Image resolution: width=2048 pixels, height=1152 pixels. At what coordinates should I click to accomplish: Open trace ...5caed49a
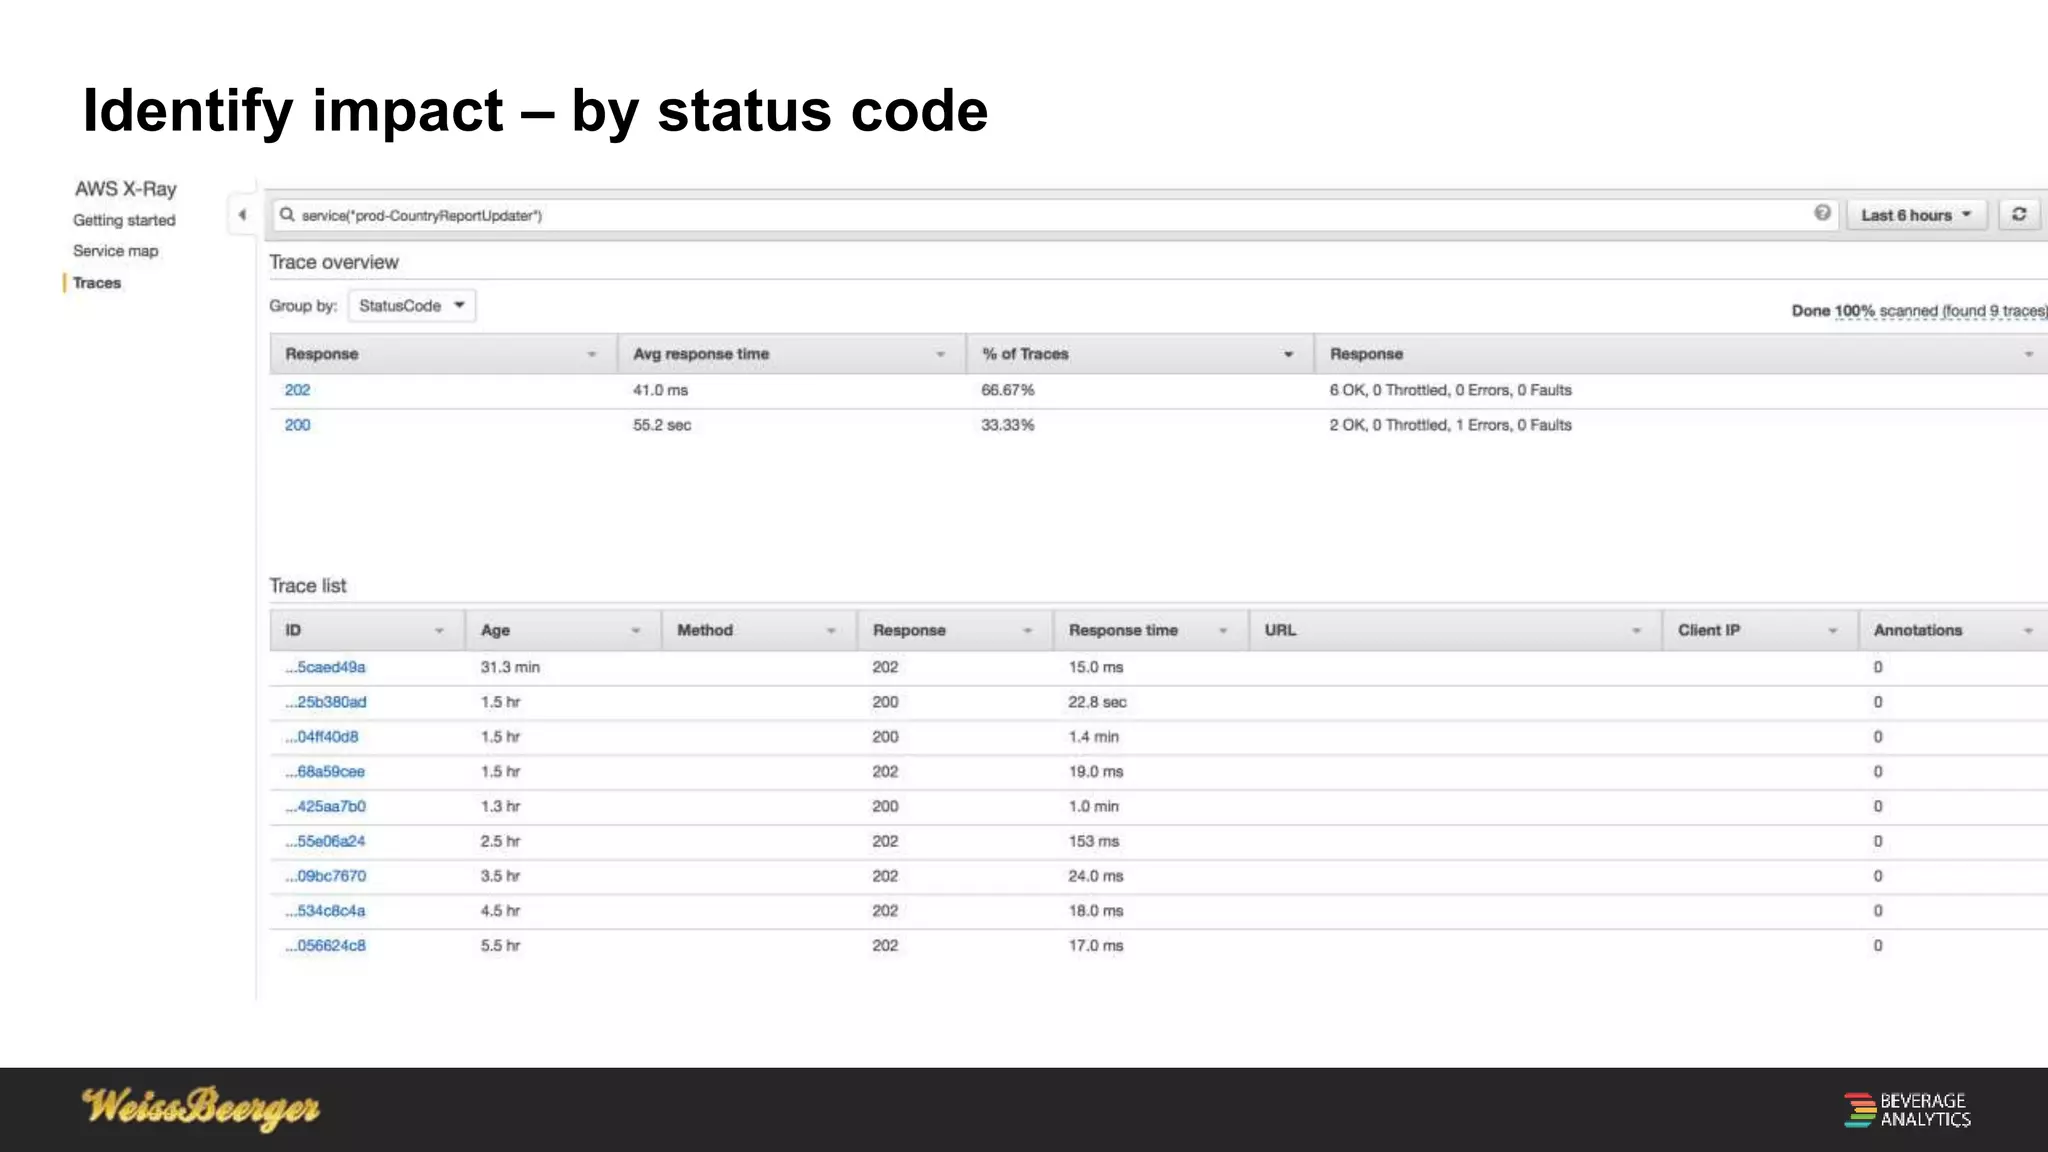pyautogui.click(x=325, y=667)
